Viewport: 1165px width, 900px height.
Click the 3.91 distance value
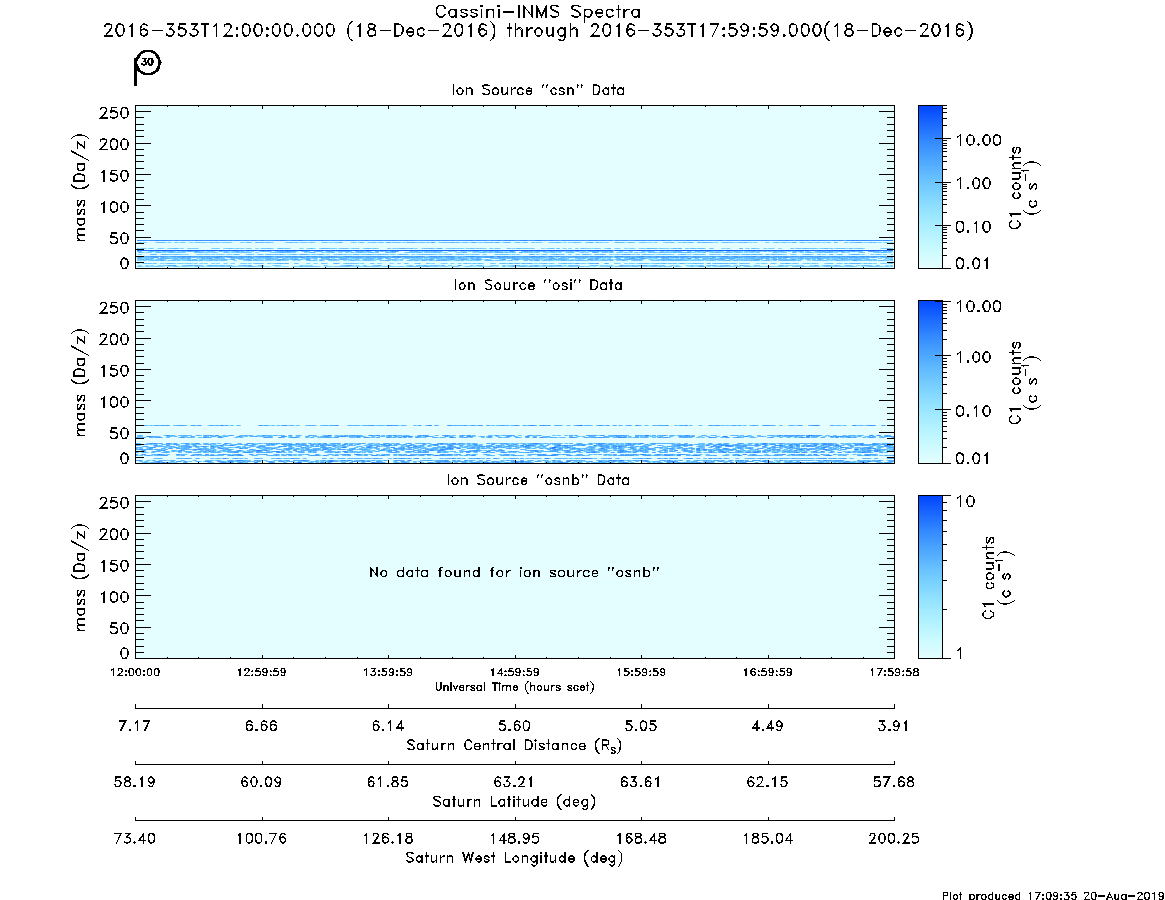point(893,726)
